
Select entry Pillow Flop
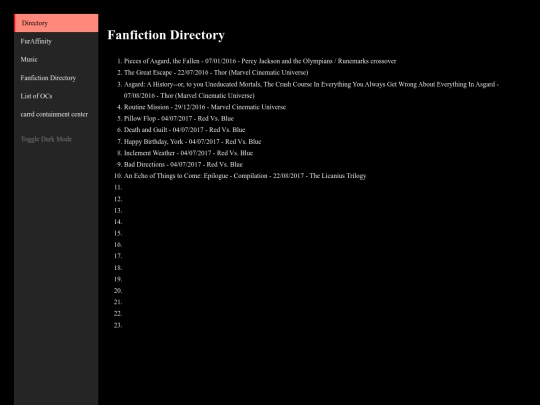[x=179, y=118]
